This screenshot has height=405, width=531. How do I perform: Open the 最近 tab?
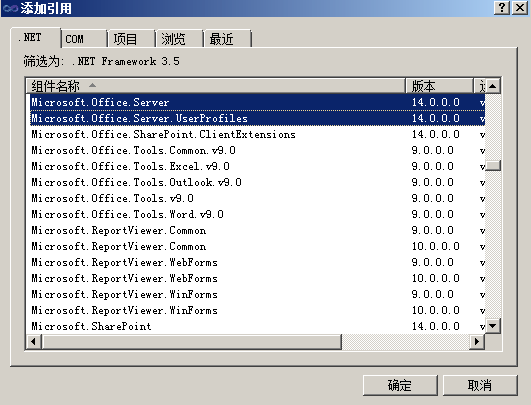[227, 39]
